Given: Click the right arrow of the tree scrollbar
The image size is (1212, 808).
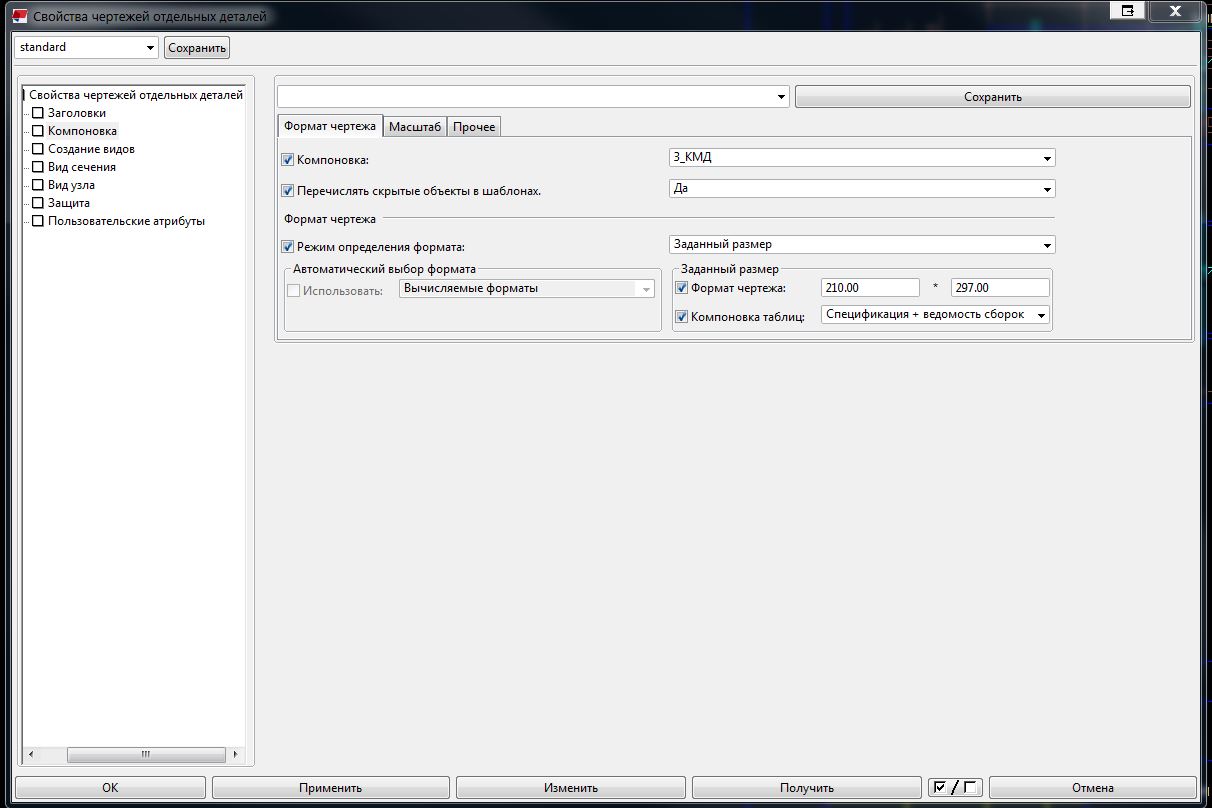Looking at the screenshot, I should pyautogui.click(x=235, y=754).
